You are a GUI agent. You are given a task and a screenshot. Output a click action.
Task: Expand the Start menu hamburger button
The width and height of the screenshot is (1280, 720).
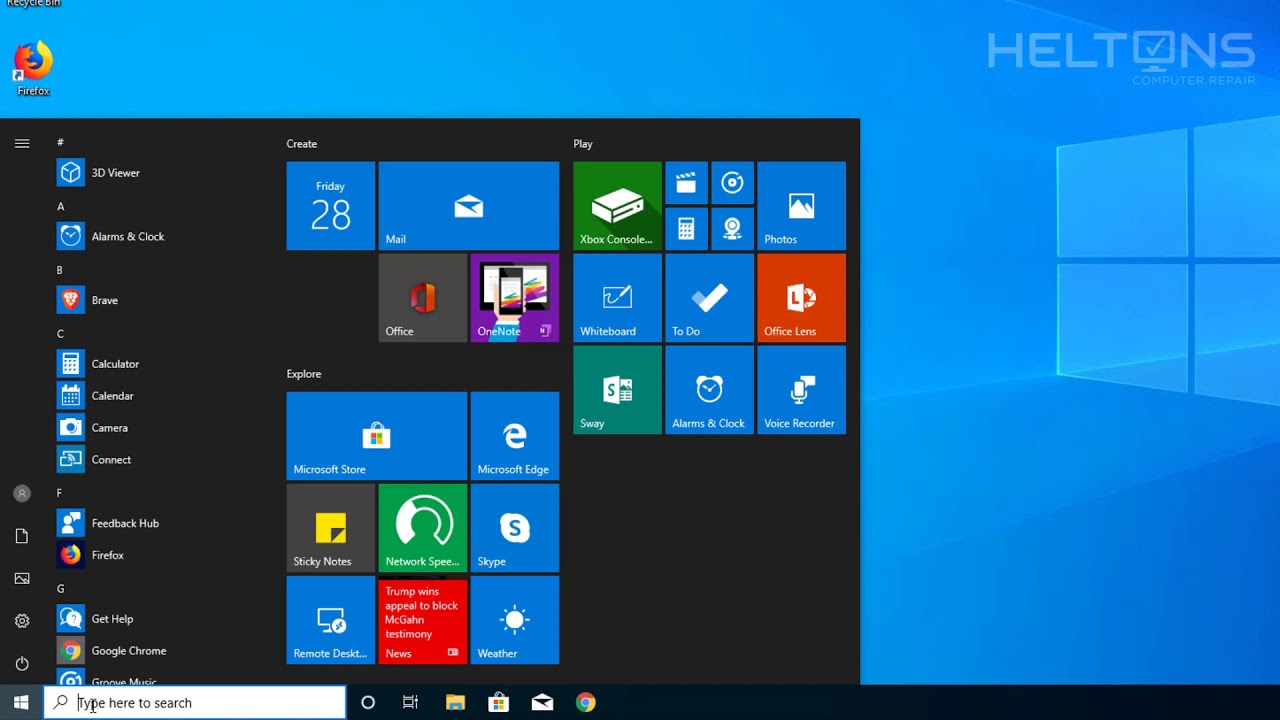[x=22, y=144]
